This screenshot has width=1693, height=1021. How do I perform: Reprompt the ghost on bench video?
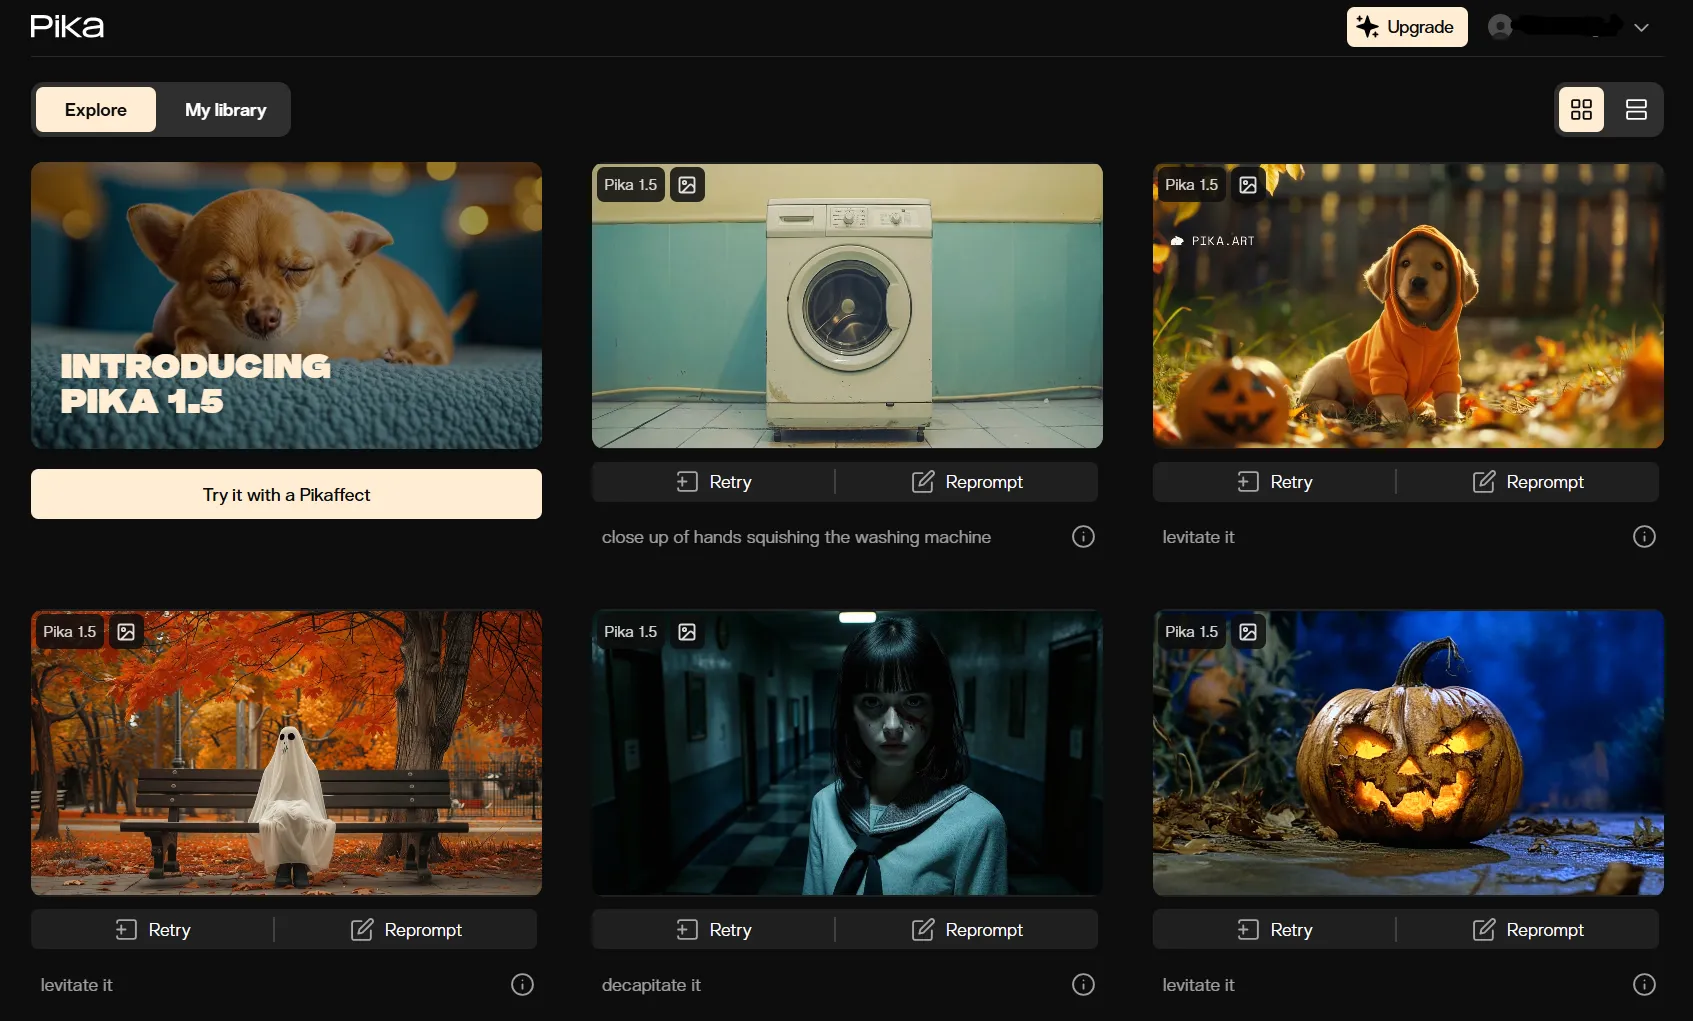click(406, 930)
